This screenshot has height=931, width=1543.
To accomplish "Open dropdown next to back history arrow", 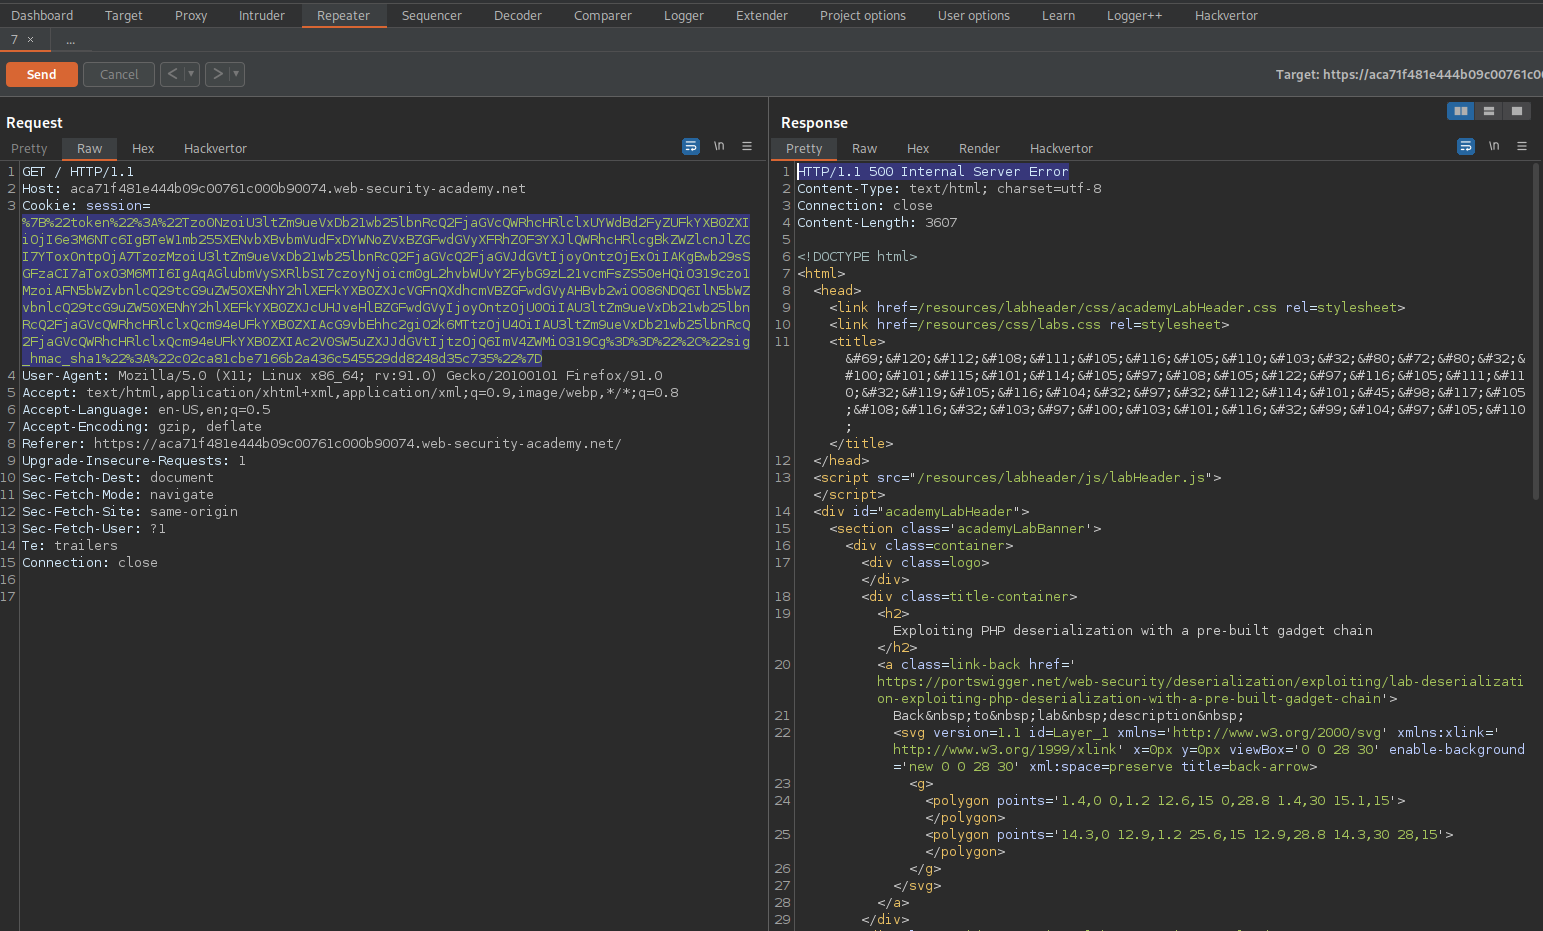I will click(x=191, y=74).
